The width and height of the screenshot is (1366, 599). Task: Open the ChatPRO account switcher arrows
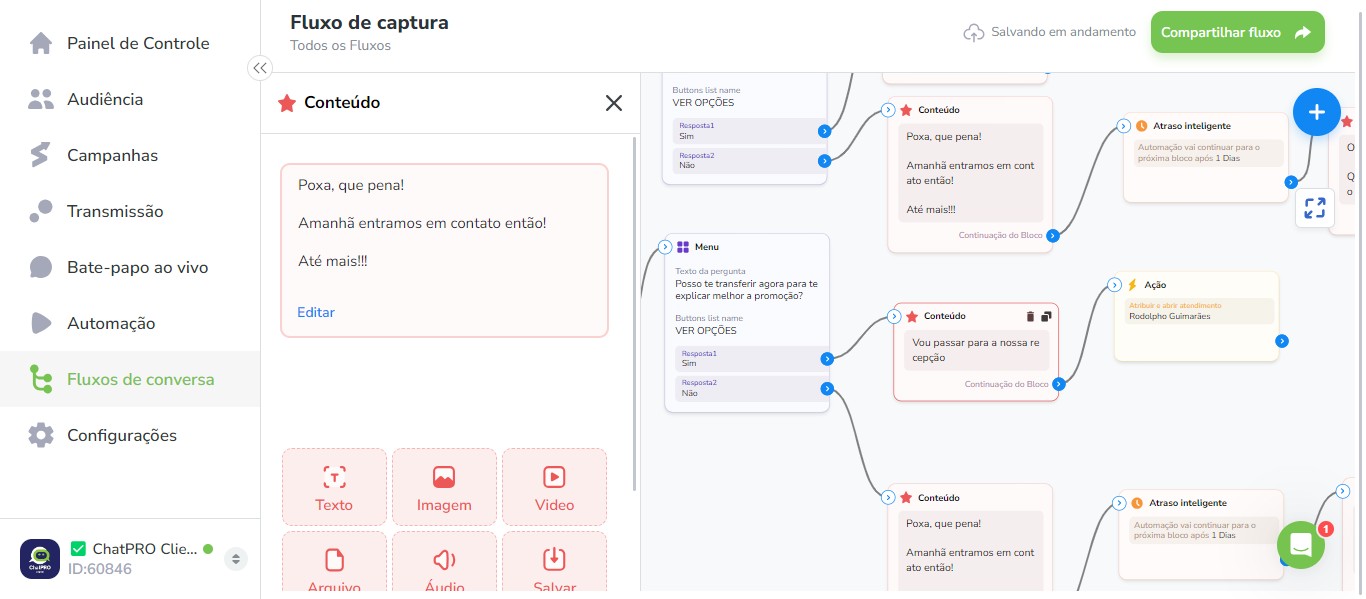click(236, 559)
